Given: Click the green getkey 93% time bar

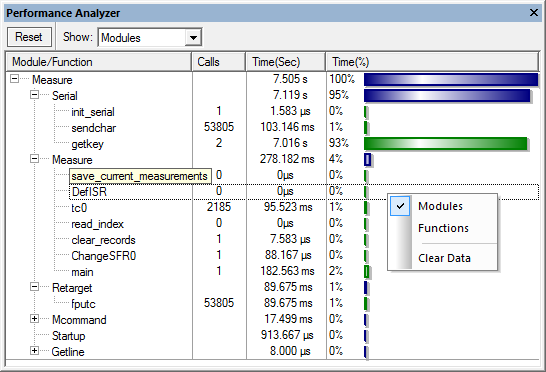Looking at the screenshot, I should pyautogui.click(x=445, y=144).
